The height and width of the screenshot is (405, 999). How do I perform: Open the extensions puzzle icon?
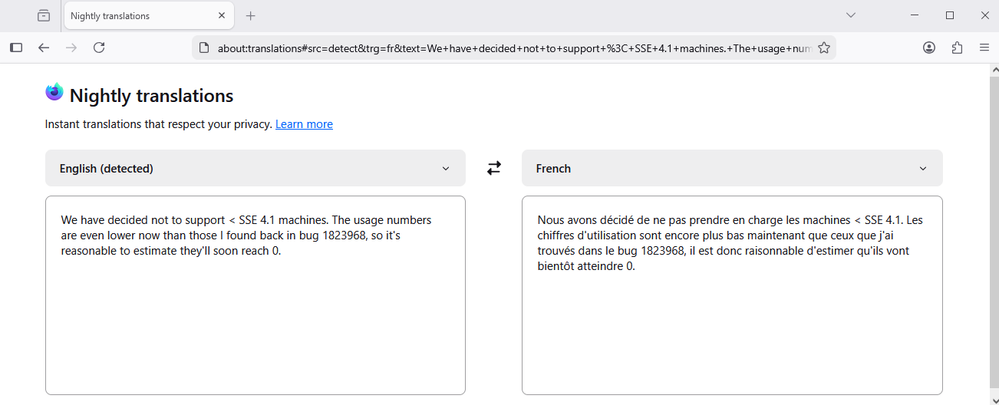(957, 47)
